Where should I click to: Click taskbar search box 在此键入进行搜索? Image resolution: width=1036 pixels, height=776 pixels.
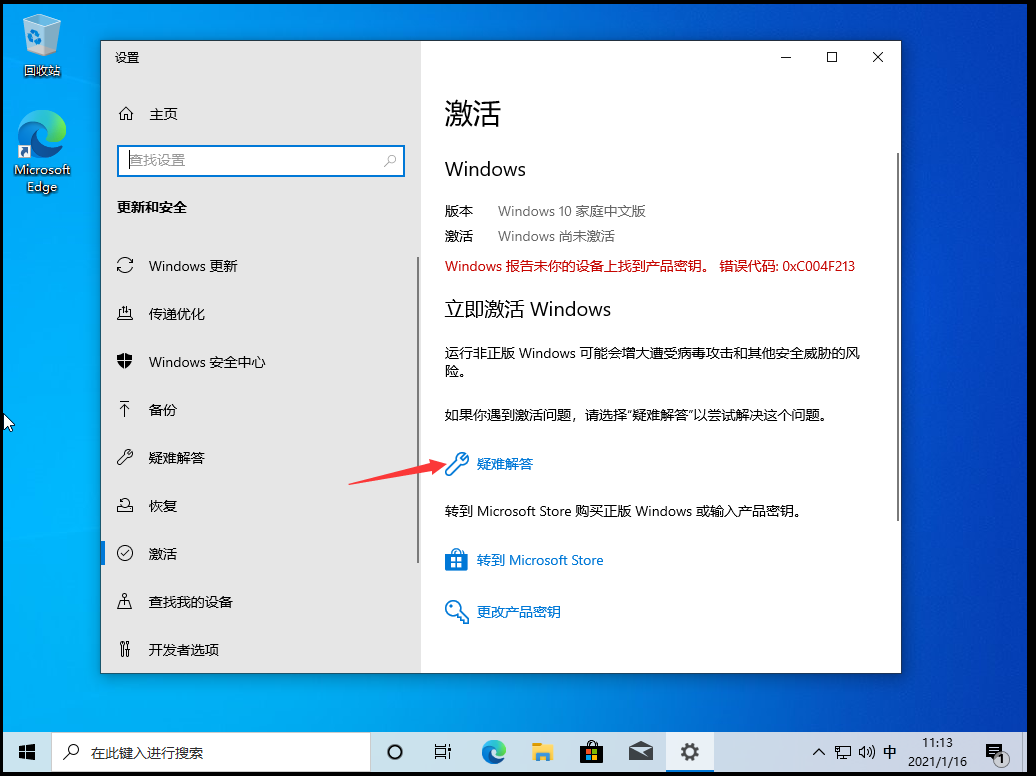pyautogui.click(x=211, y=752)
